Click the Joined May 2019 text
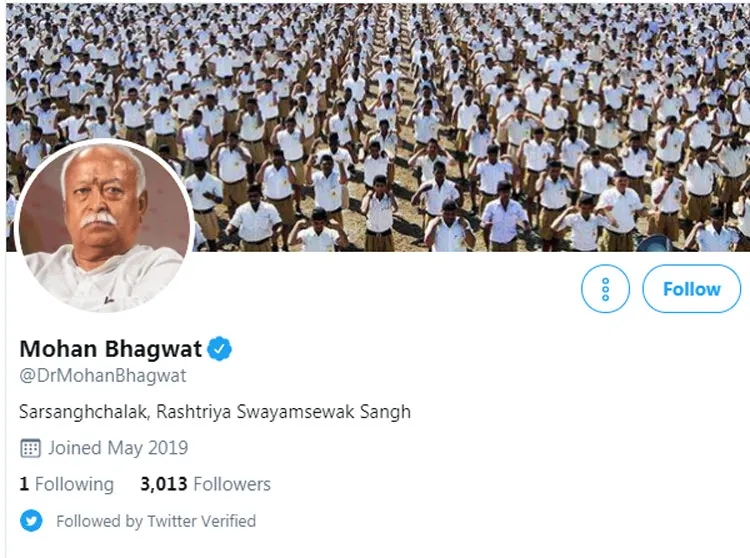 click(118, 448)
